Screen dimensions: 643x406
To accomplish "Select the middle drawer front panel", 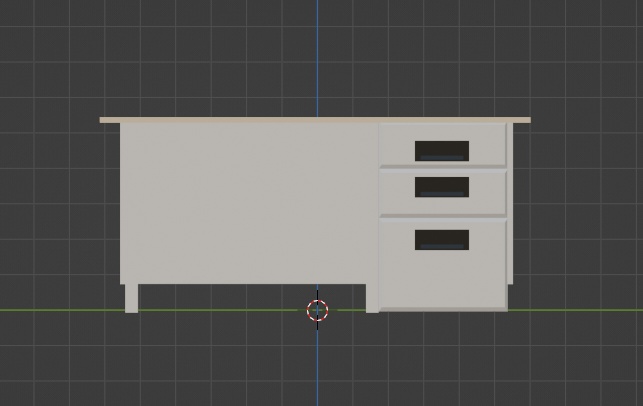I will (x=442, y=192).
